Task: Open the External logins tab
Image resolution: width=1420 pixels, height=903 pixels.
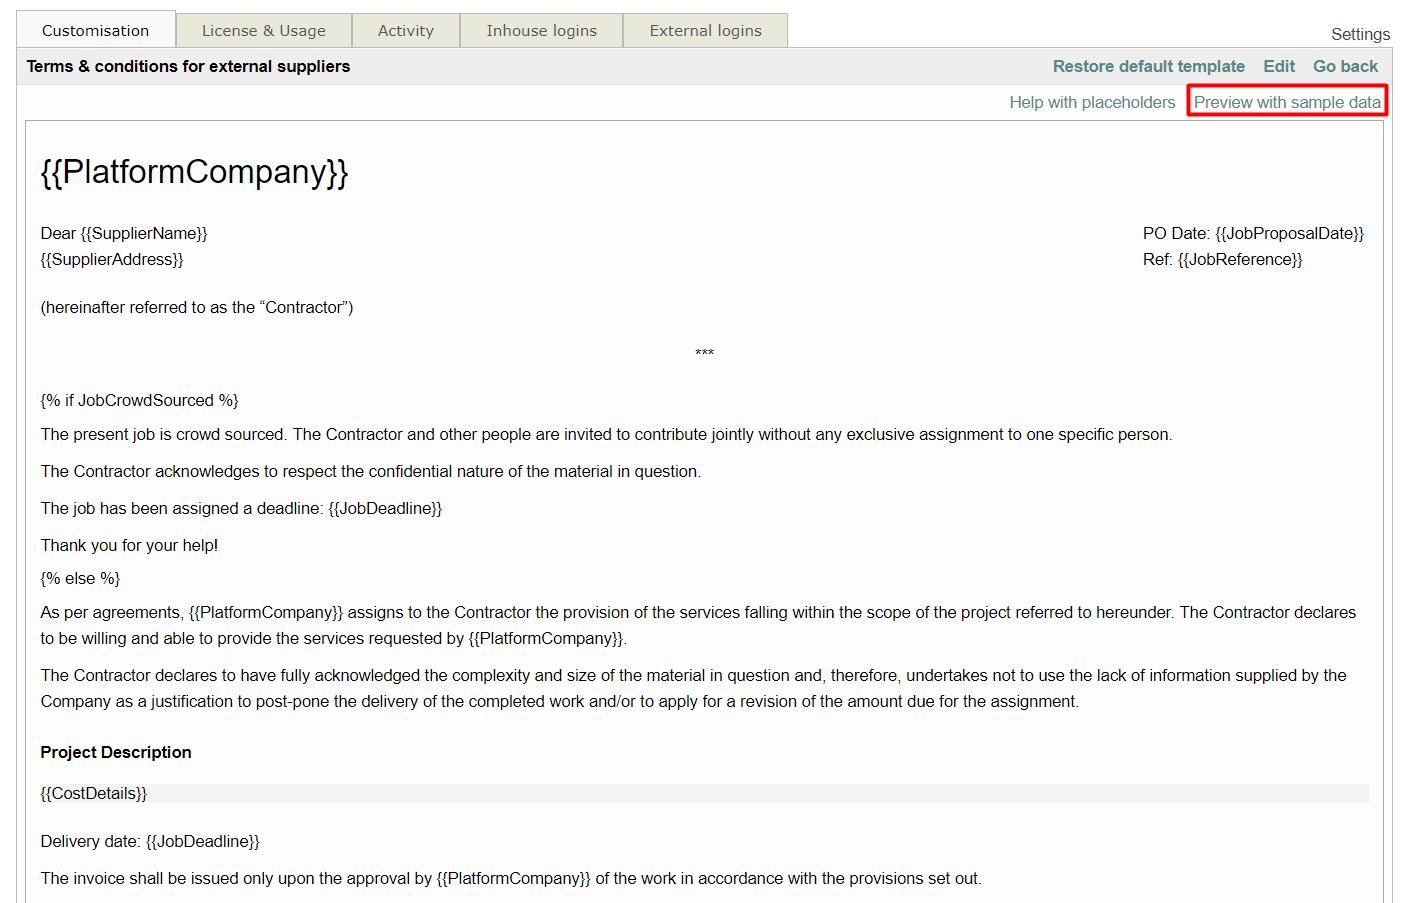Action: pyautogui.click(x=705, y=31)
